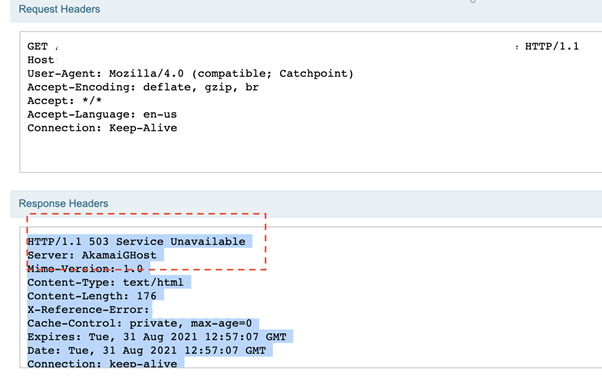Screen dimensions: 602x379
Task: Click the response Connection: keep-alive line
Action: (x=102, y=363)
